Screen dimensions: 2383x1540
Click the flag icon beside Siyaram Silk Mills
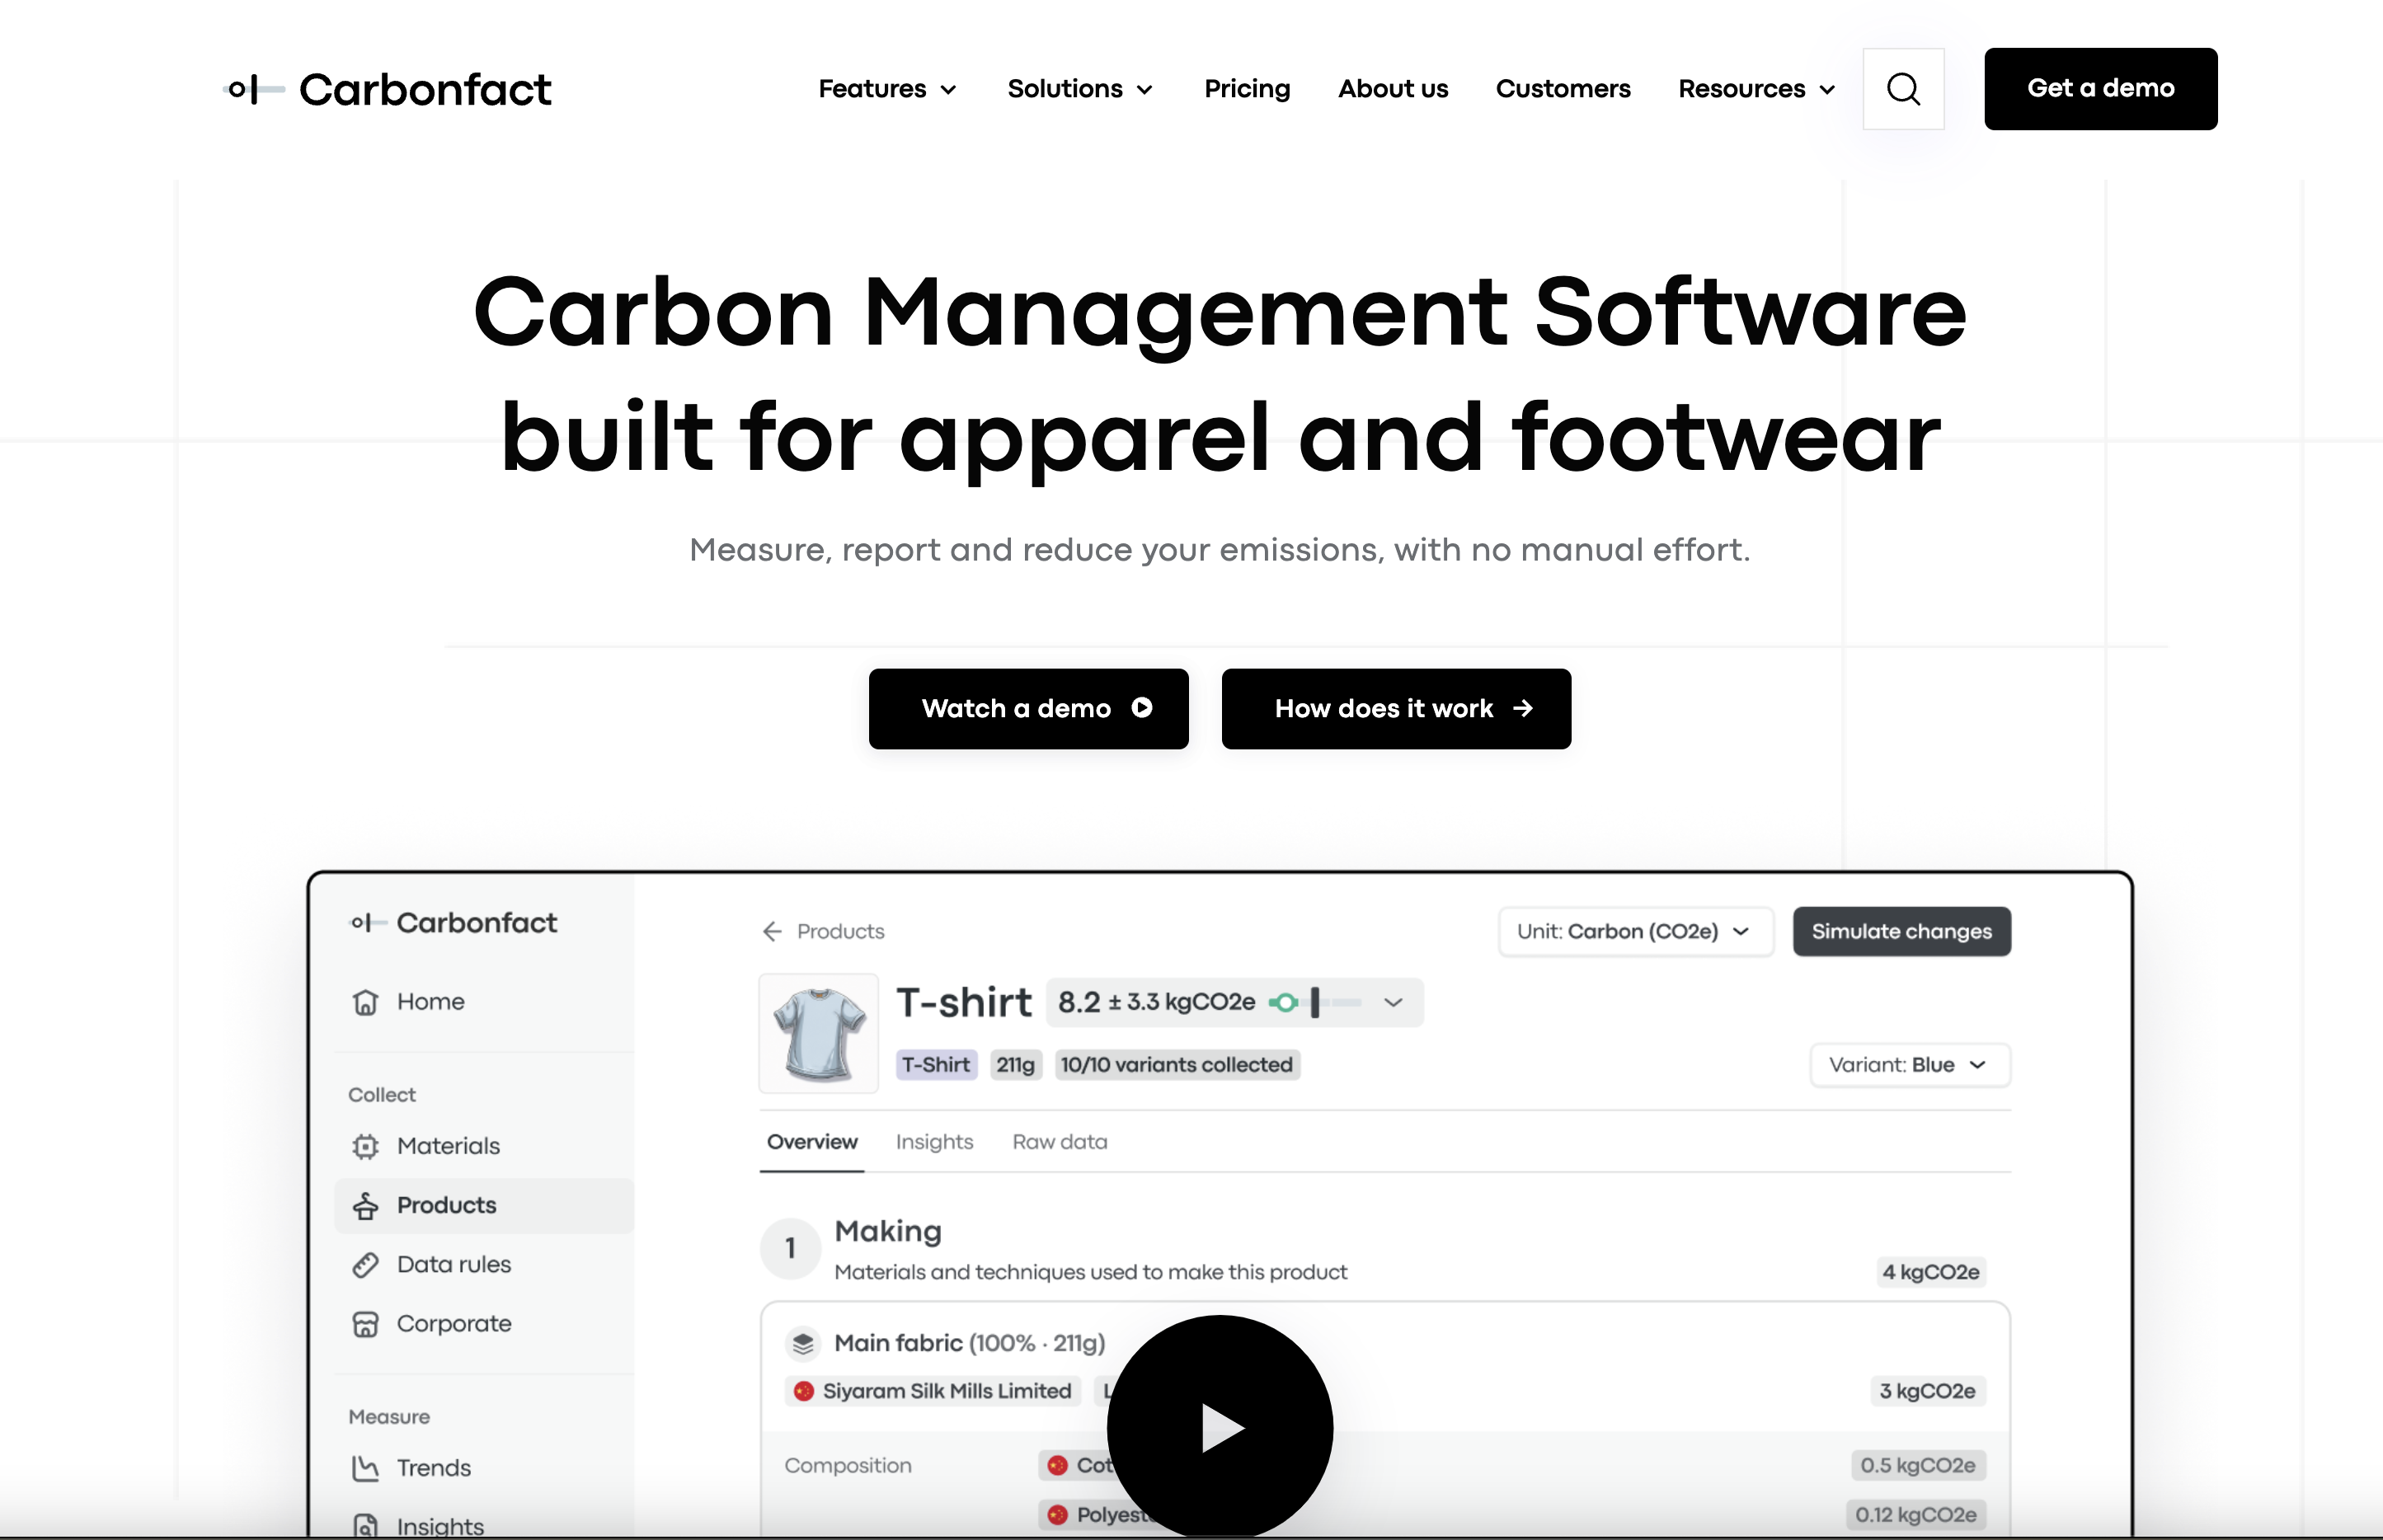pos(803,1391)
